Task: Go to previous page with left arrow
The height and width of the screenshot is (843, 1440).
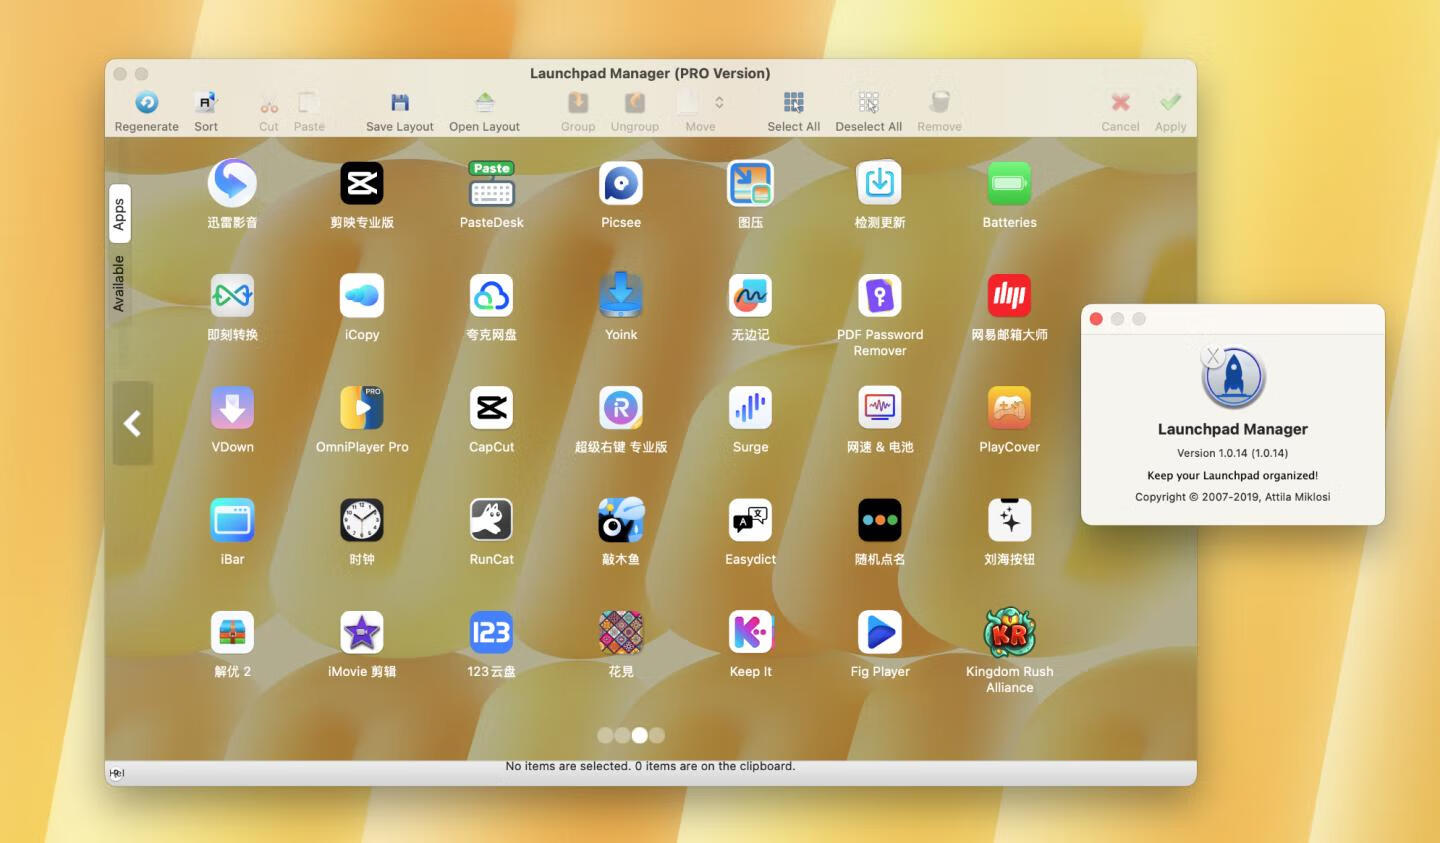Action: (132, 423)
